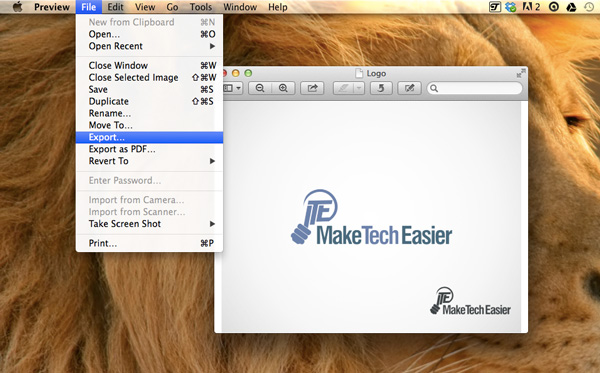
Task: Click the cloud sync menu bar icon
Action: pyautogui.click(x=510, y=7)
